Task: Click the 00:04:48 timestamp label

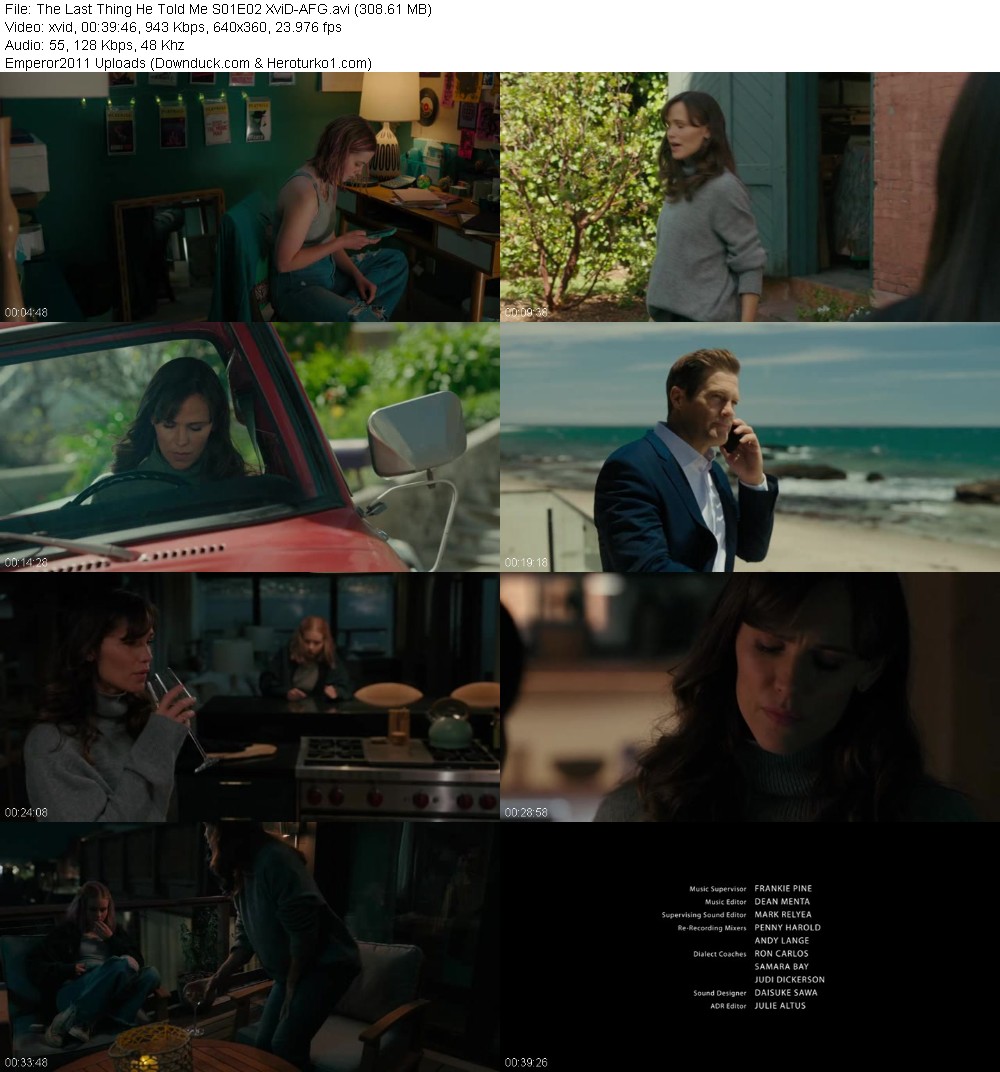Action: (x=26, y=312)
